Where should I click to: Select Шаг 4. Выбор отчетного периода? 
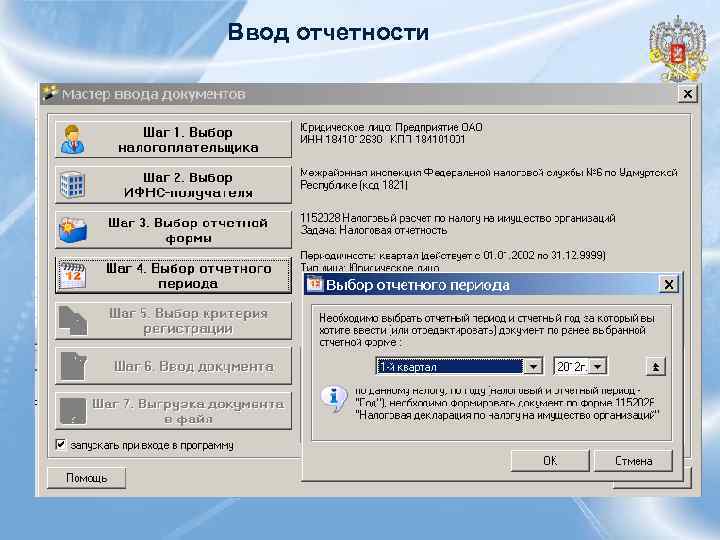(x=173, y=276)
